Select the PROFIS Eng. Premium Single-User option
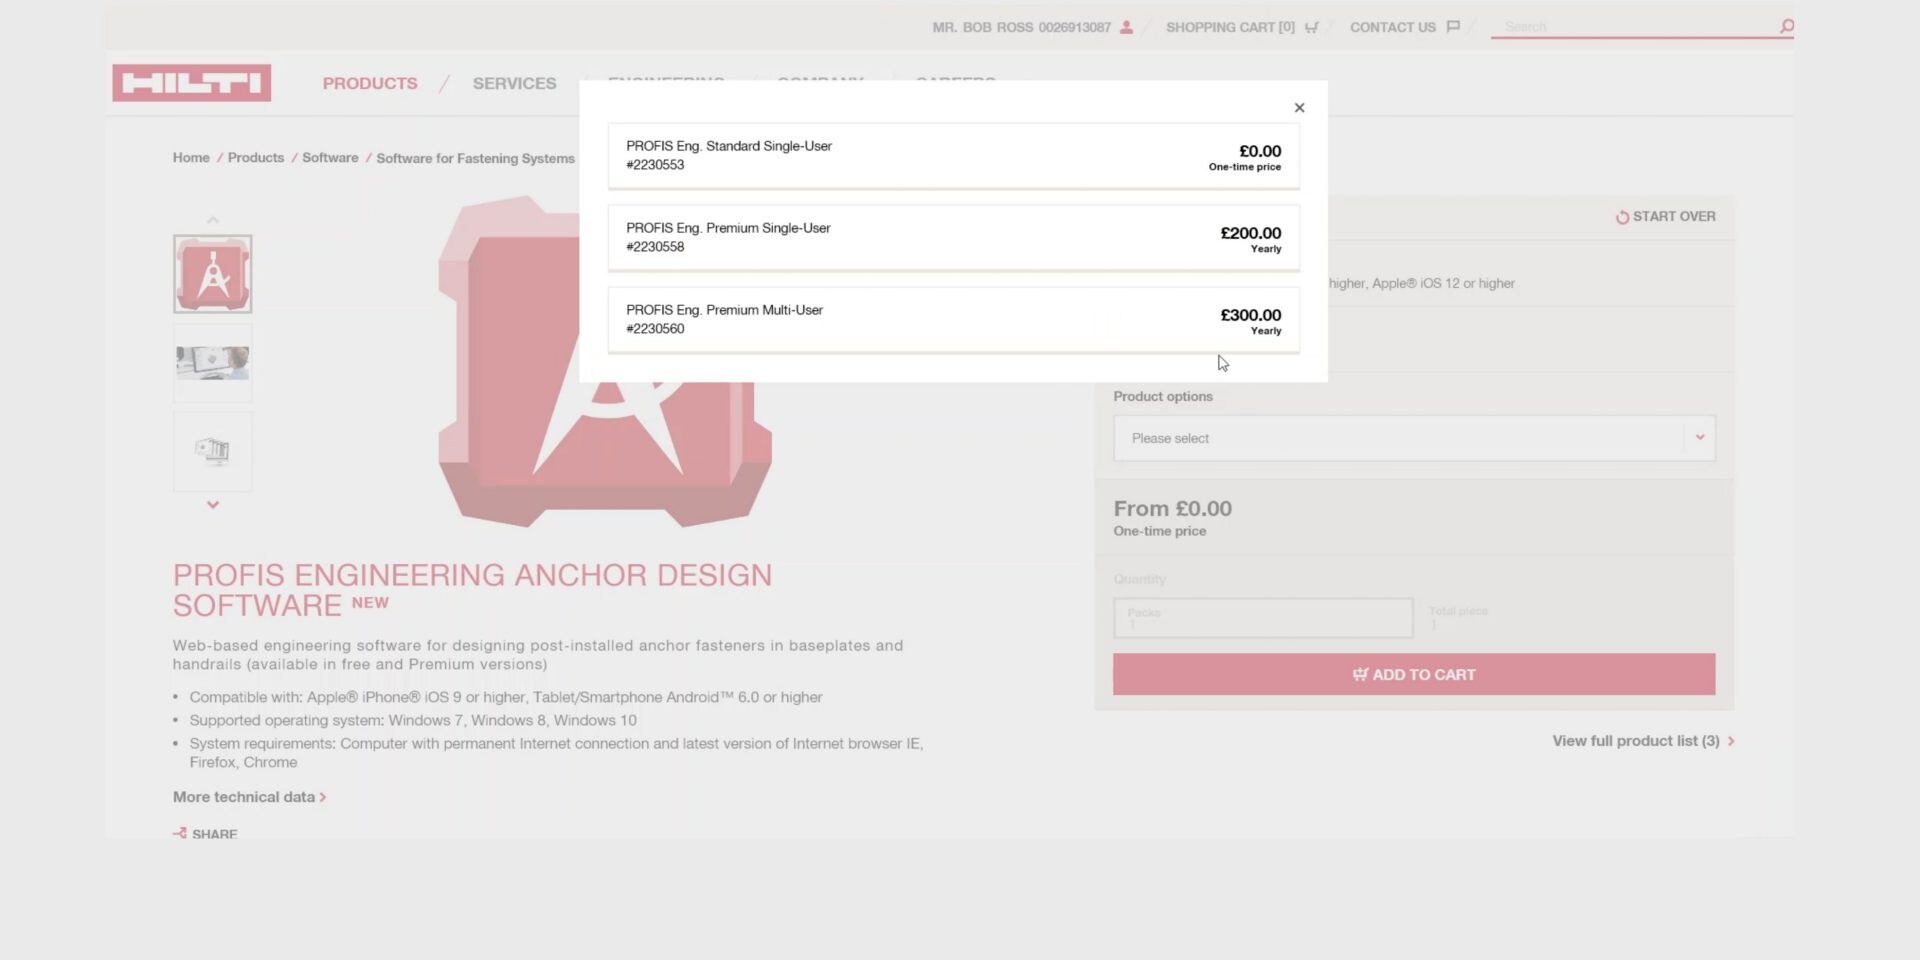 (952, 237)
